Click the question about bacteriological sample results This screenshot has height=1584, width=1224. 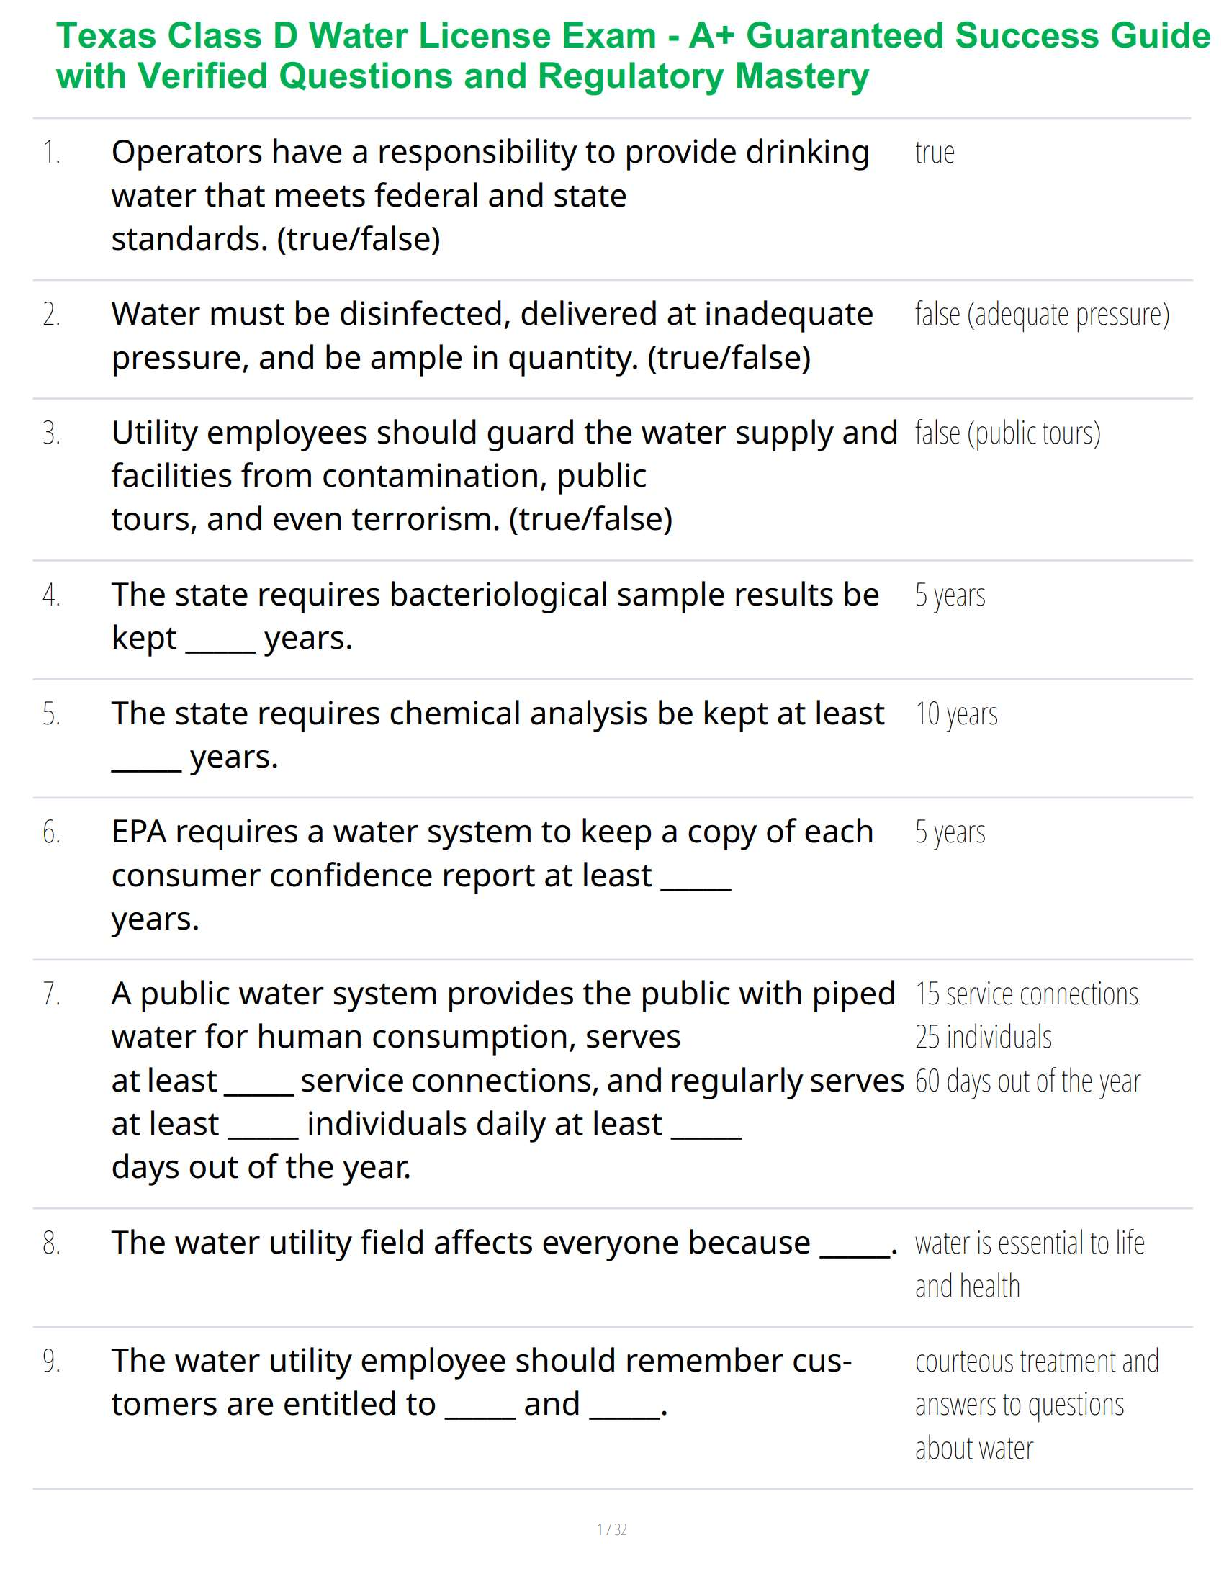click(495, 616)
